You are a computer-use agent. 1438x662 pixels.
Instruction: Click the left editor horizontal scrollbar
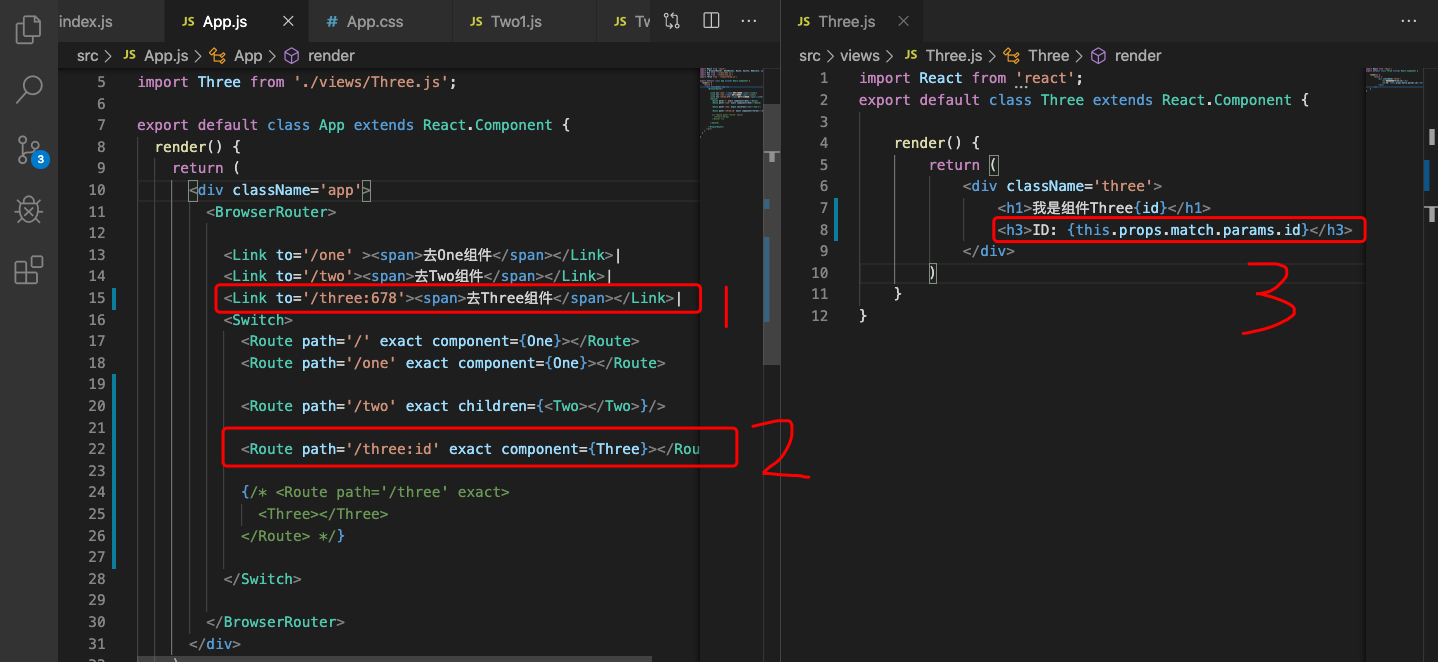(394, 659)
